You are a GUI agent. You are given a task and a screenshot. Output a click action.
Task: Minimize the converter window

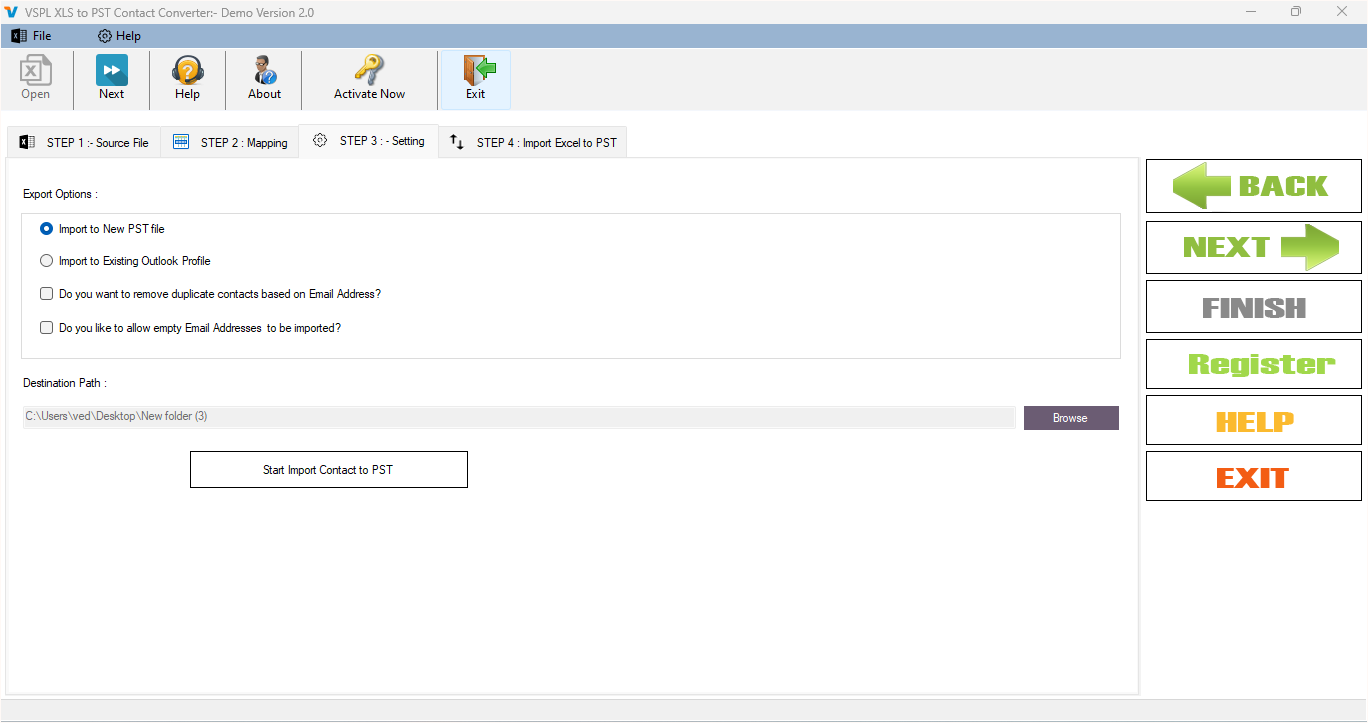(x=1251, y=12)
